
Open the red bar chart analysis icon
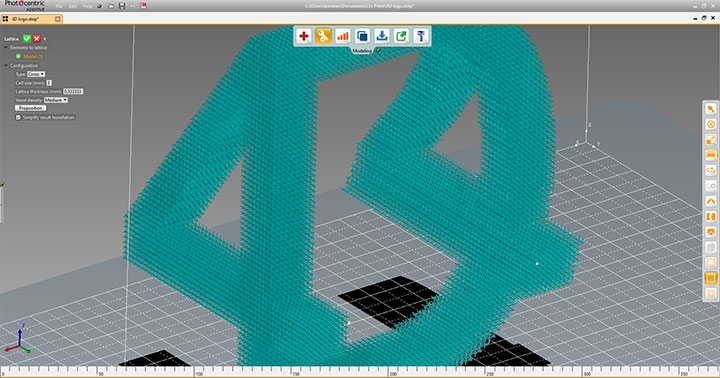click(x=343, y=36)
